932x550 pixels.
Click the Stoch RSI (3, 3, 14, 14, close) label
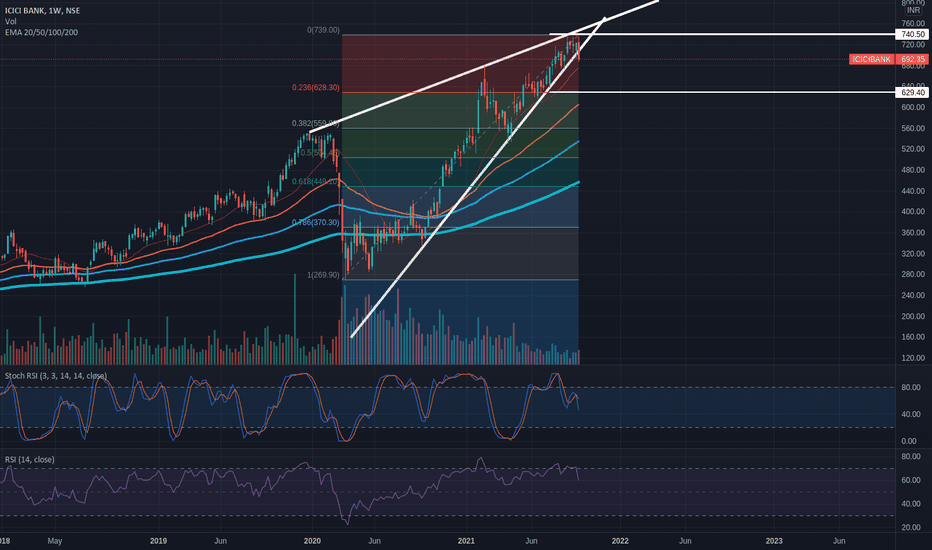click(x=56, y=376)
